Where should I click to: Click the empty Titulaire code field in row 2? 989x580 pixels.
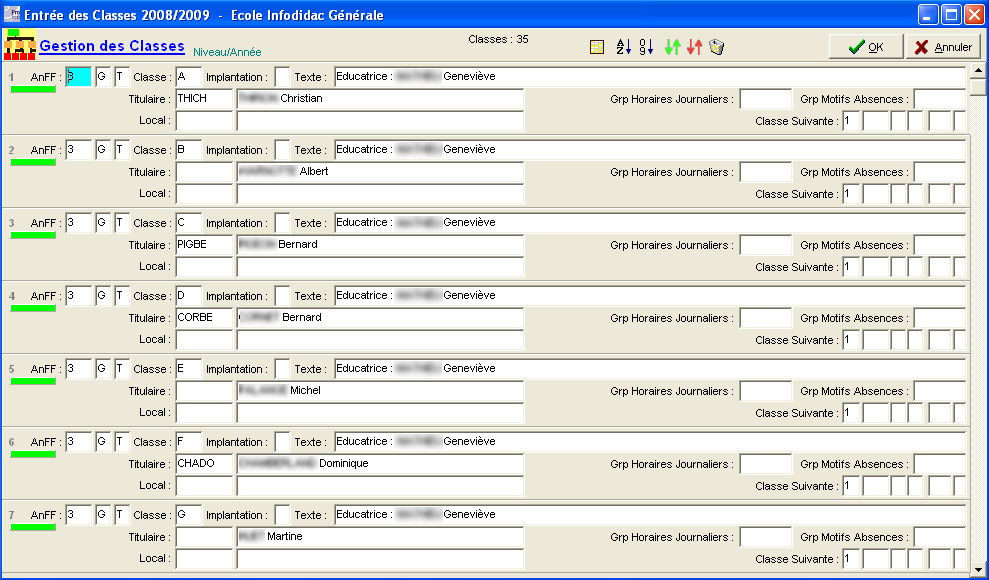[204, 172]
